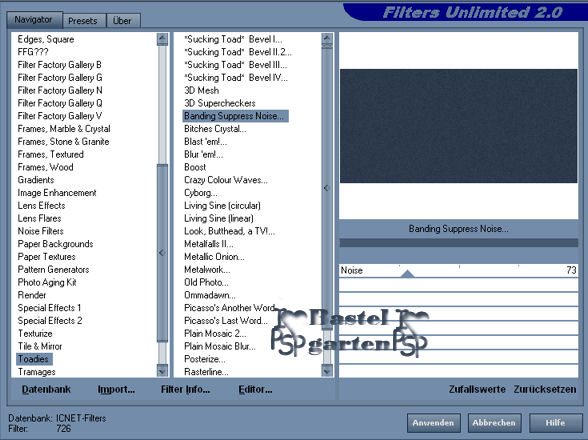Open Hilfe button
This screenshot has height=440, width=588.
coord(555,423)
